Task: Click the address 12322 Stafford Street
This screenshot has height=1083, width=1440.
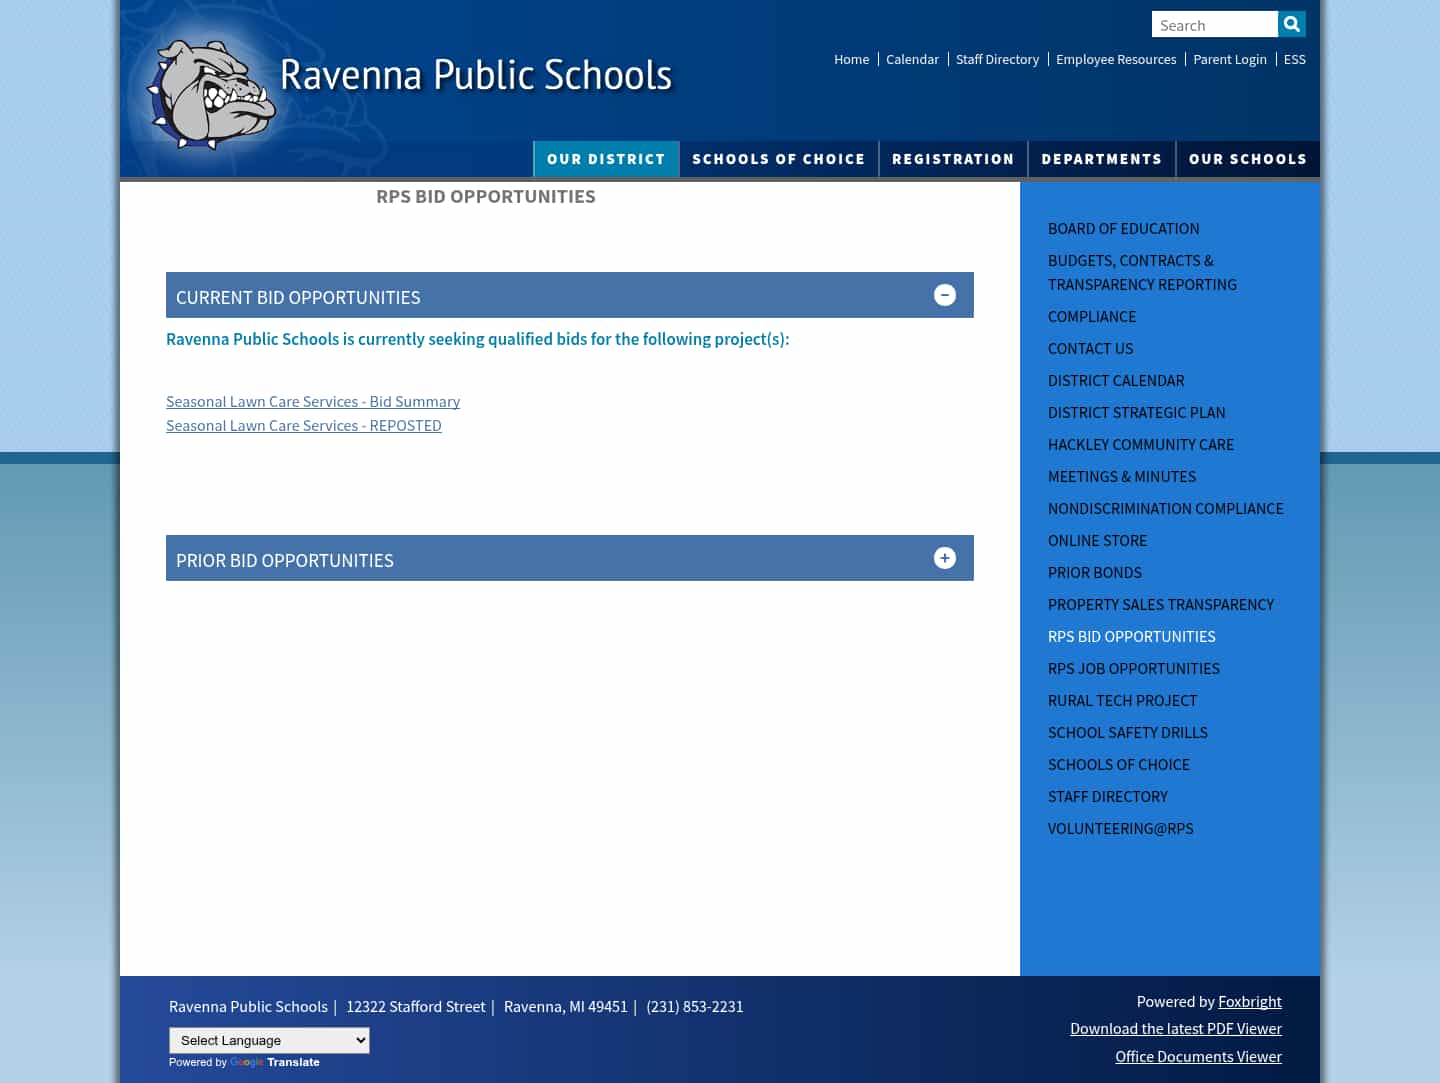Action: pos(416,1006)
